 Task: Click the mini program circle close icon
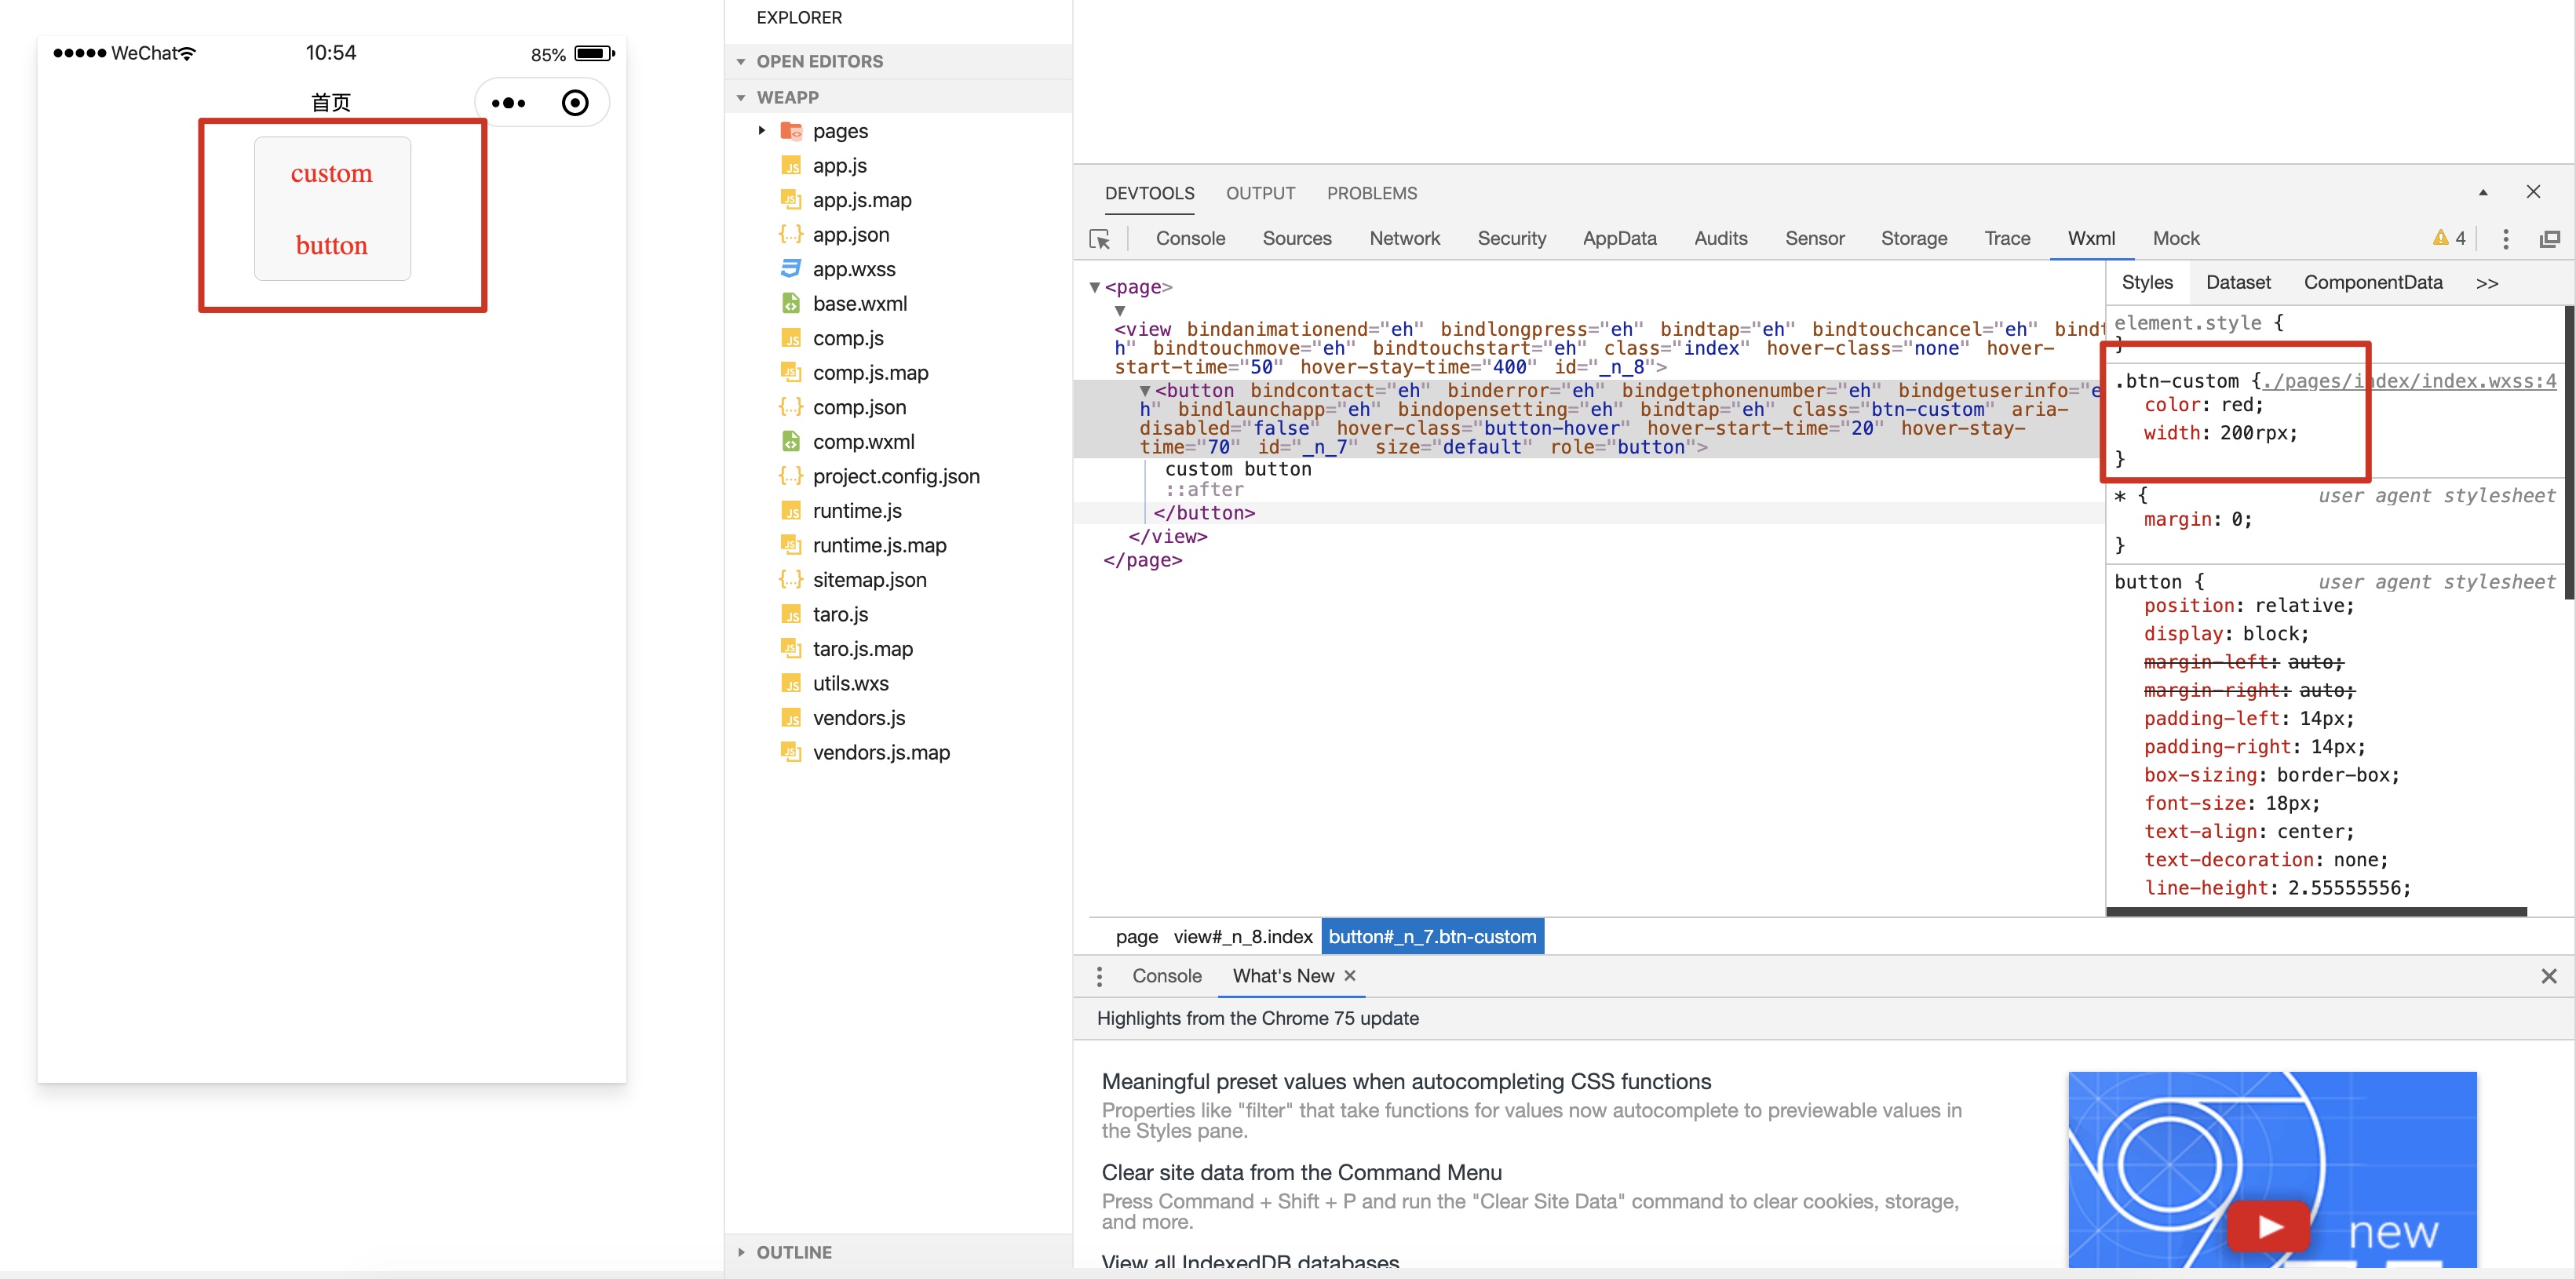point(575,103)
